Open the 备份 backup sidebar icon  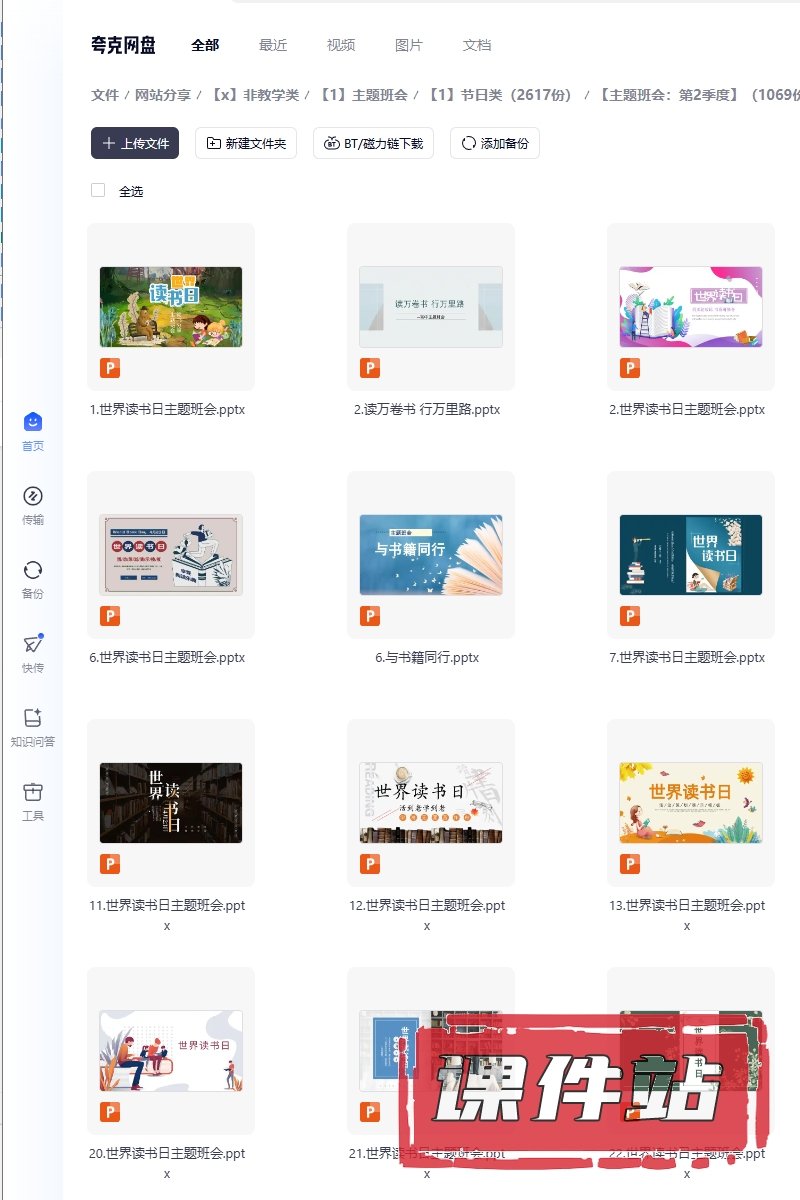coord(33,571)
